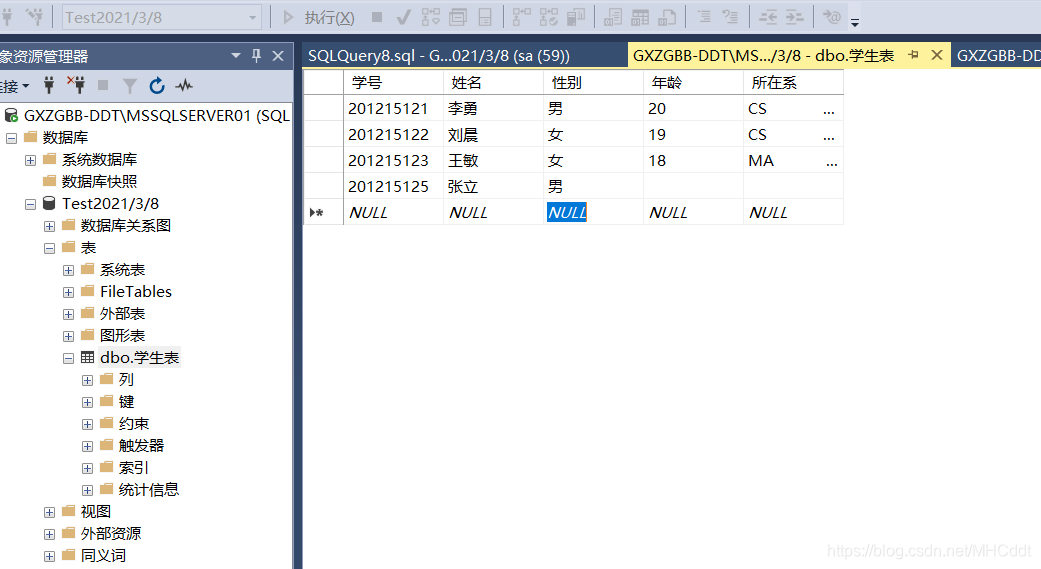1041x569 pixels.
Task: Toggle Object Explorer auto-hide pin icon
Action: click(x=256, y=56)
